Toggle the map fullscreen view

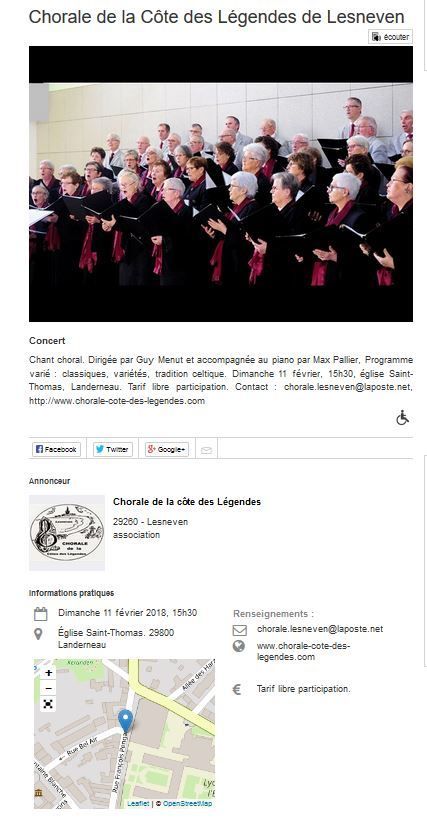(48, 704)
